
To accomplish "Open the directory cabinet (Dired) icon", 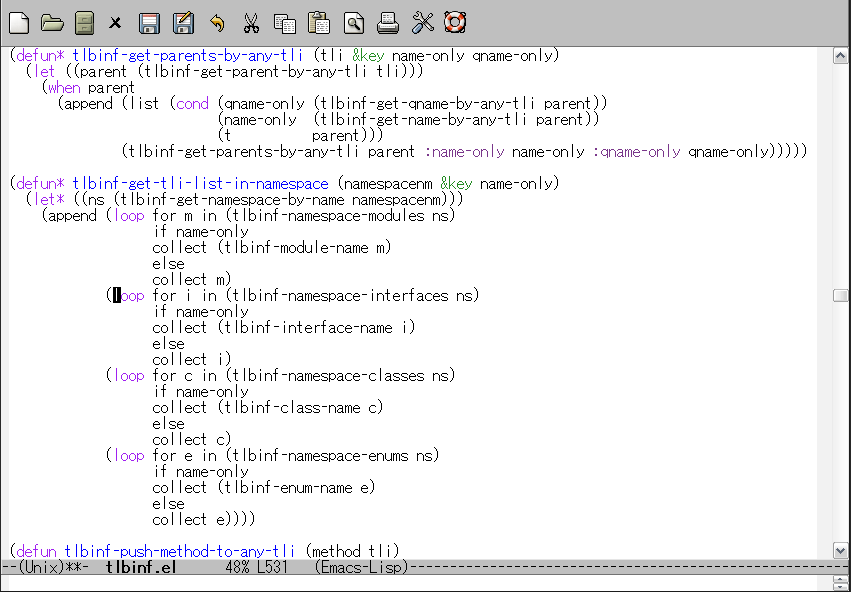I will pyautogui.click(x=84, y=23).
